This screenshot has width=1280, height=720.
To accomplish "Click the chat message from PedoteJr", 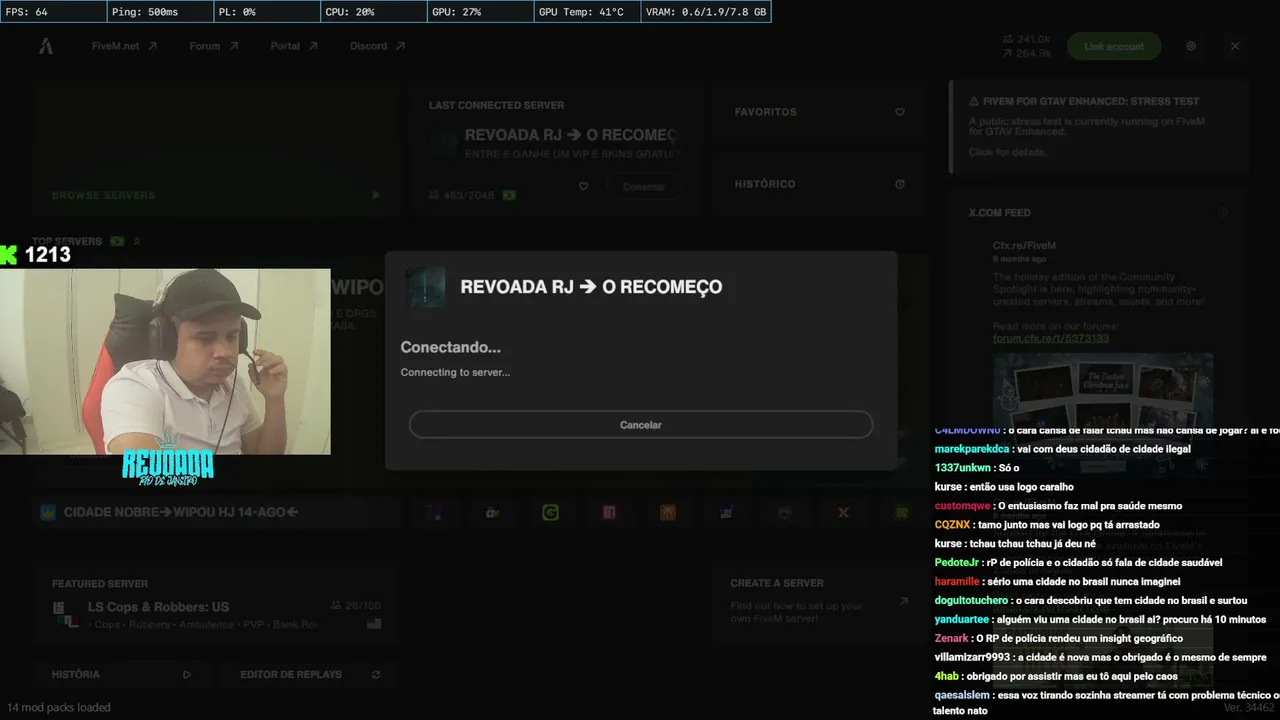I will 1078,563.
